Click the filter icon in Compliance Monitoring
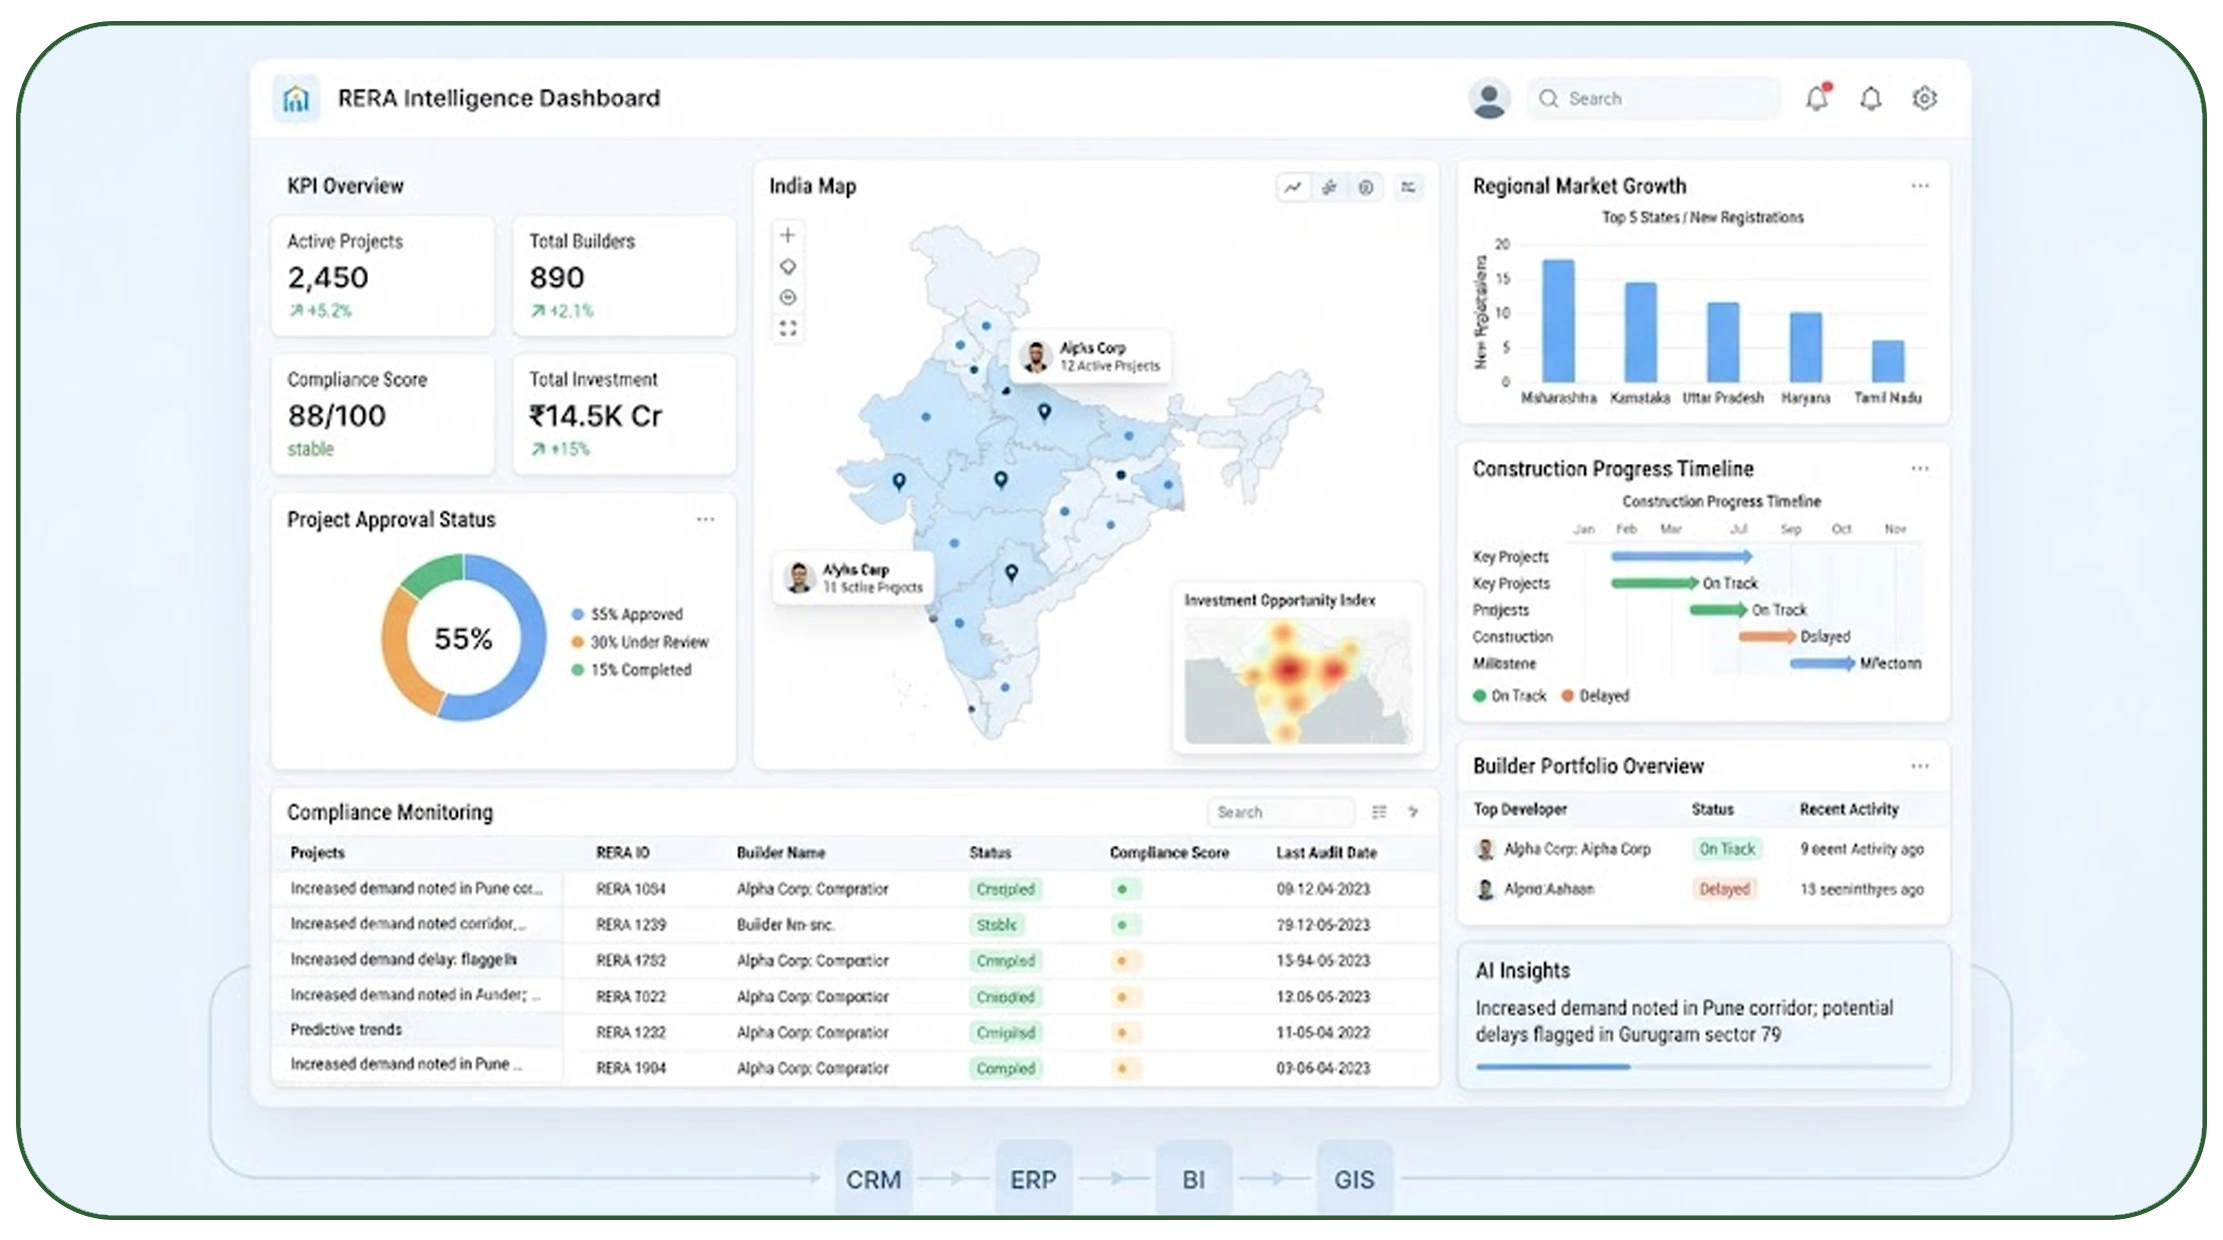The height and width of the screenshot is (1240, 2223). [1413, 812]
